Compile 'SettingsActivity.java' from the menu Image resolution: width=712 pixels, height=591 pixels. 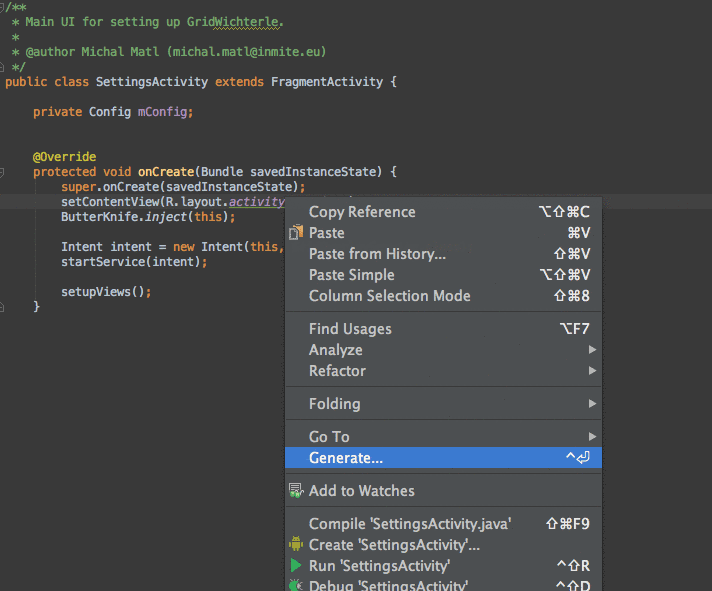click(409, 524)
